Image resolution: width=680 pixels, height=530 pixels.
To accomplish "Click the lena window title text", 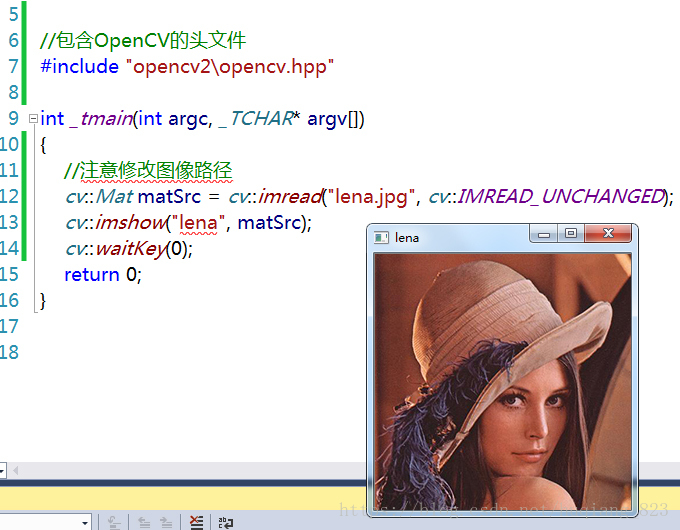I will (x=407, y=238).
